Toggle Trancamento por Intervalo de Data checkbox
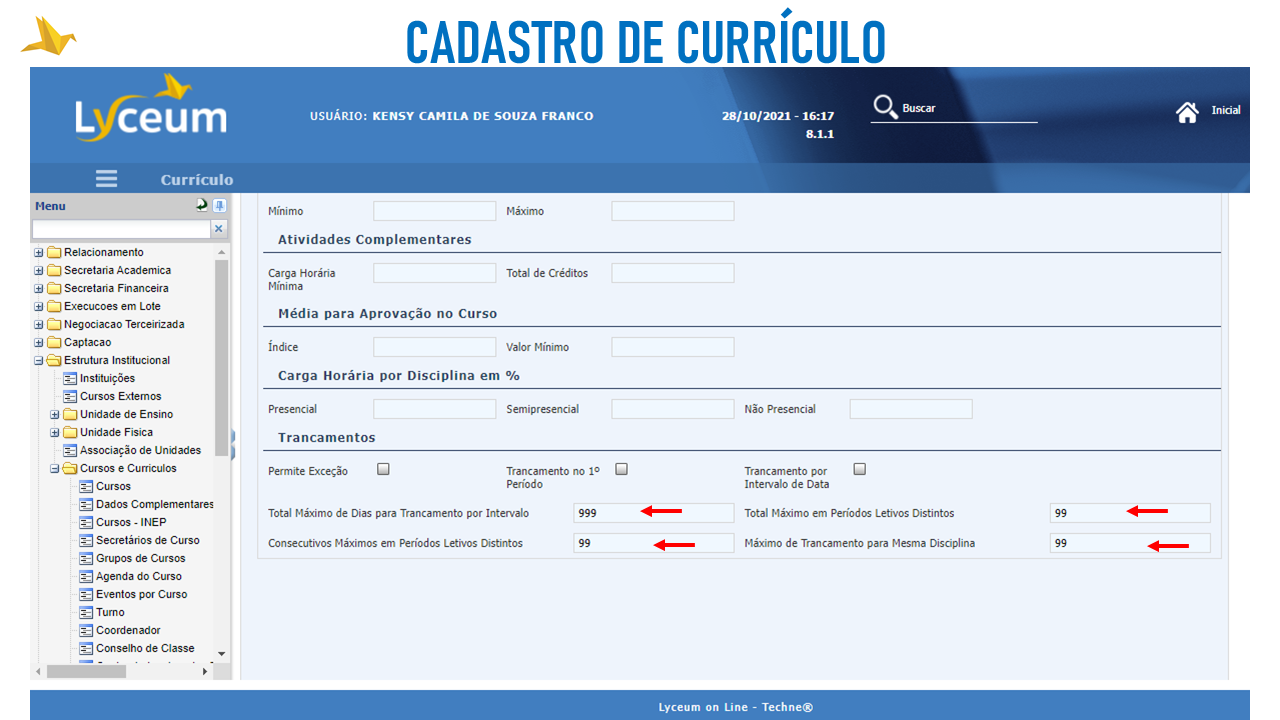Image resolution: width=1280 pixels, height=720 pixels. (859, 469)
